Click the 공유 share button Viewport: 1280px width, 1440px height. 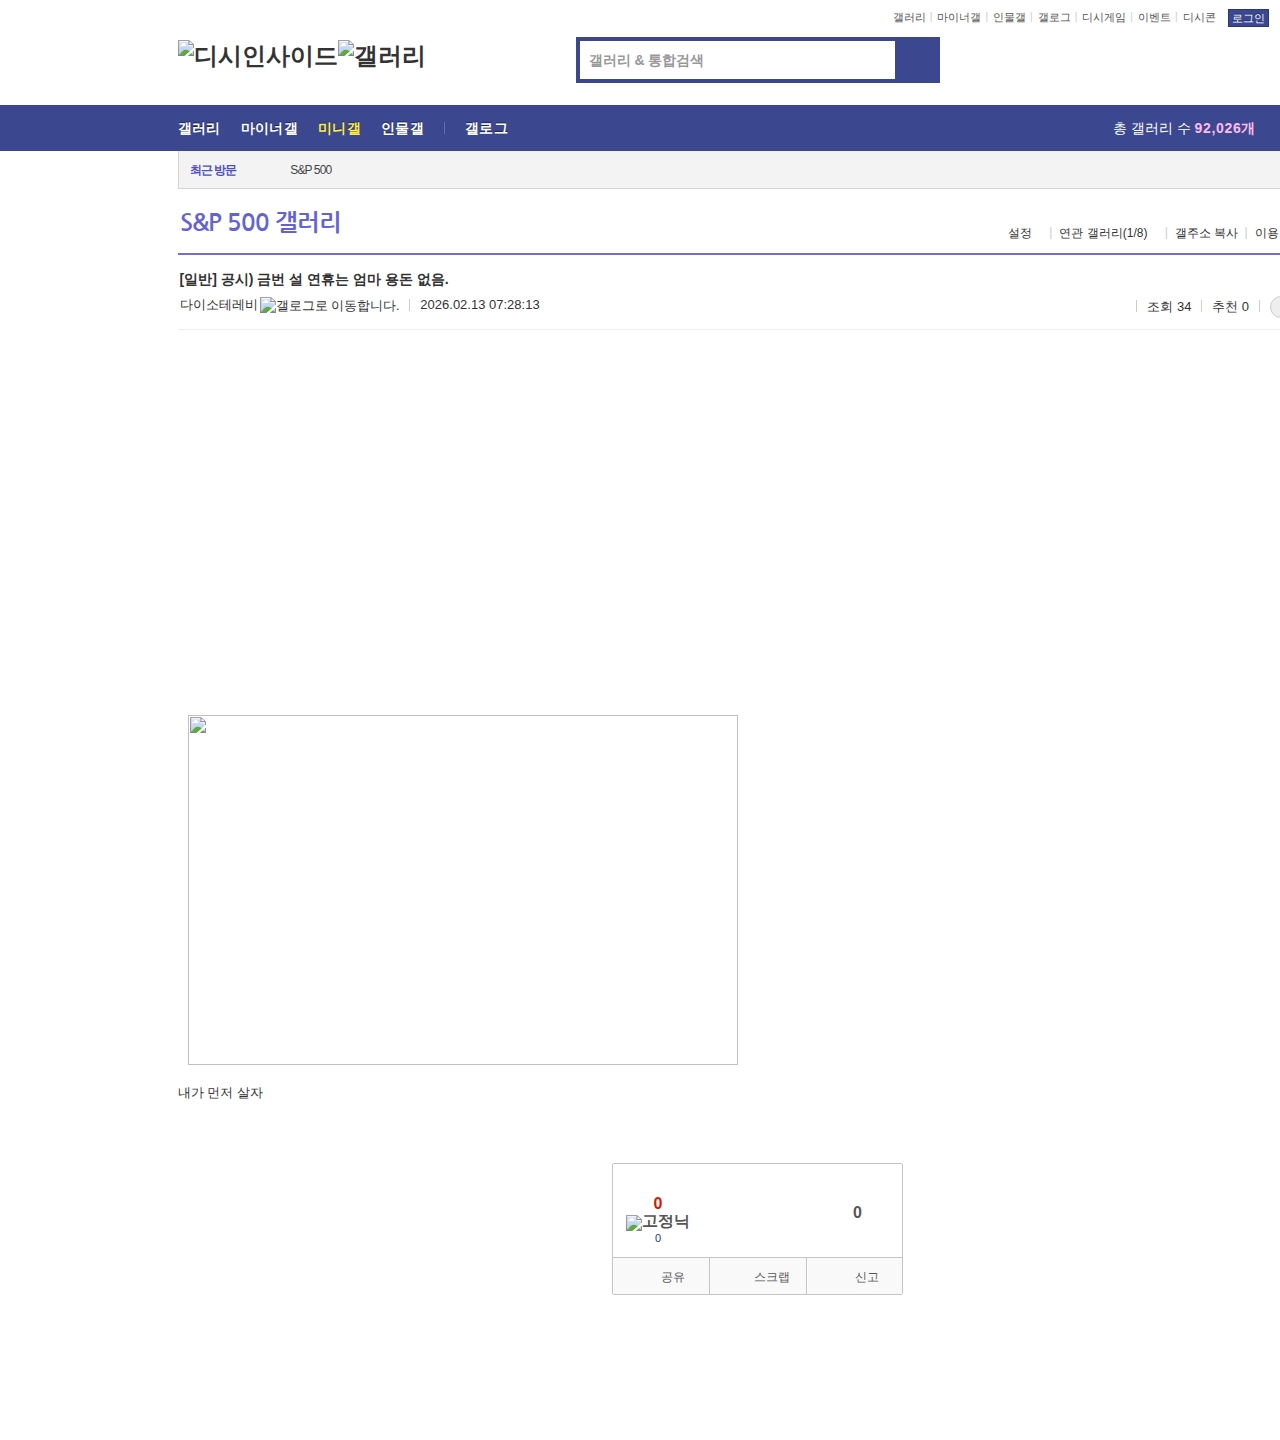tap(672, 1277)
